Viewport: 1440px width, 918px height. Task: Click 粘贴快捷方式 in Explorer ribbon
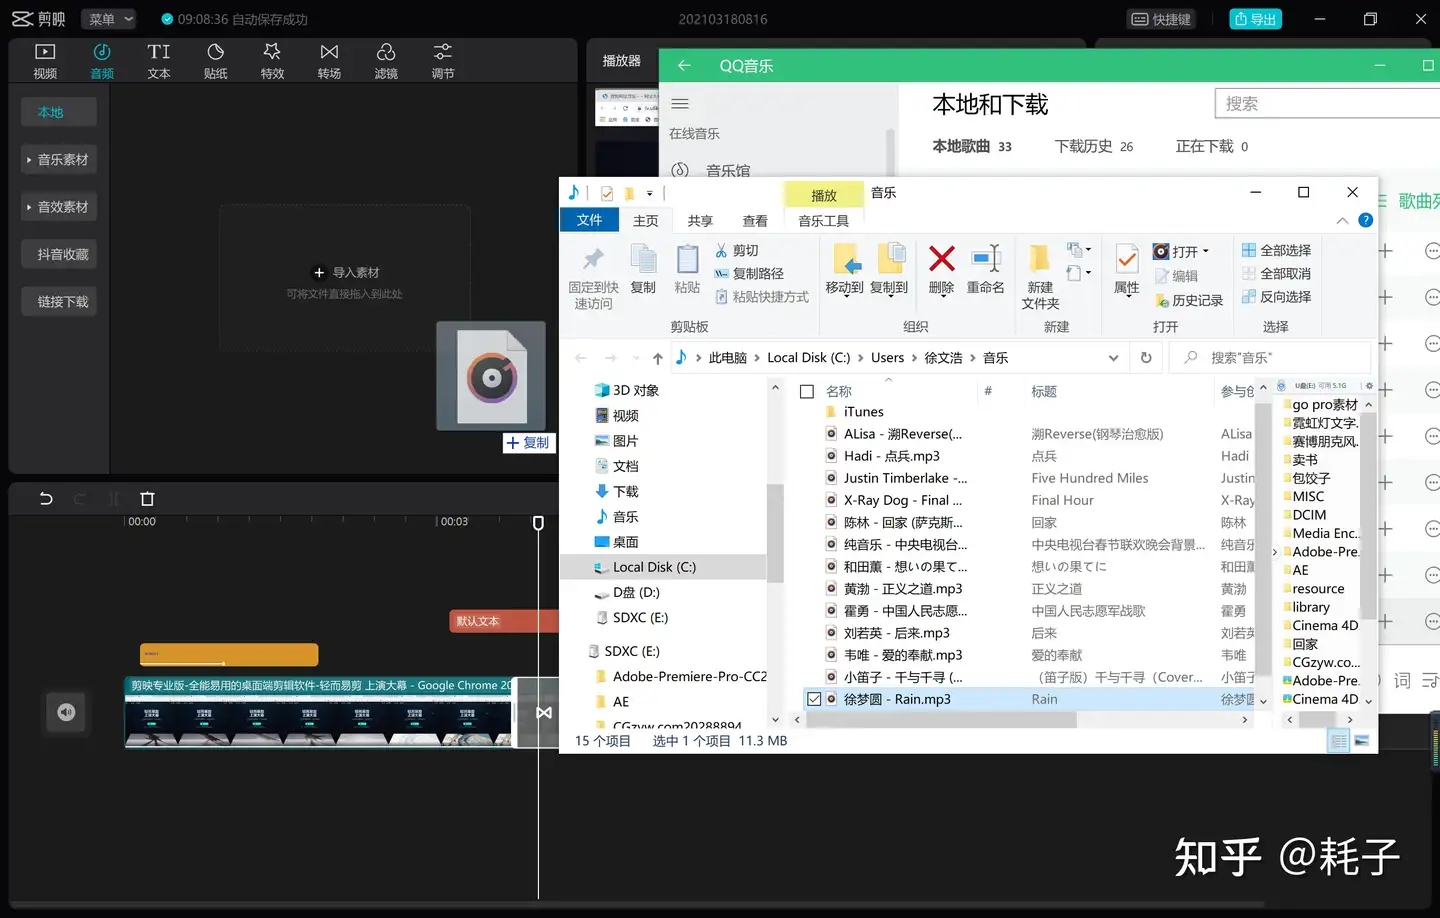pos(762,297)
